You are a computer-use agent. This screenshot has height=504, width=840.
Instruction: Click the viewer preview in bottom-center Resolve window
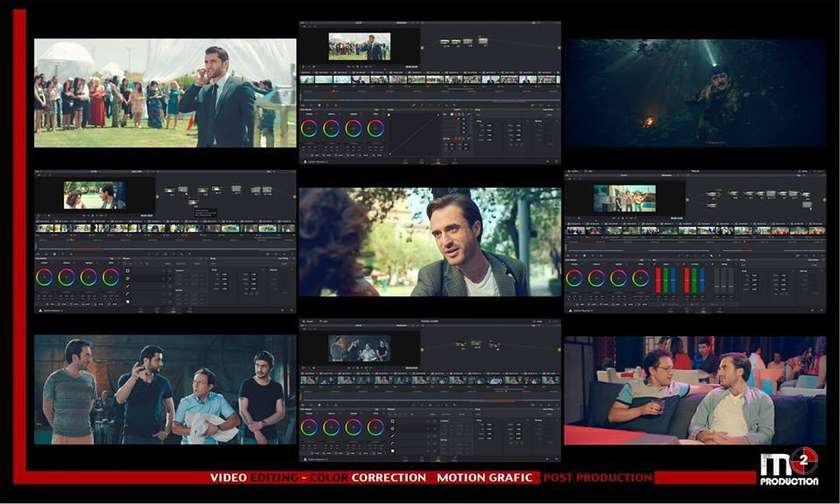(359, 348)
